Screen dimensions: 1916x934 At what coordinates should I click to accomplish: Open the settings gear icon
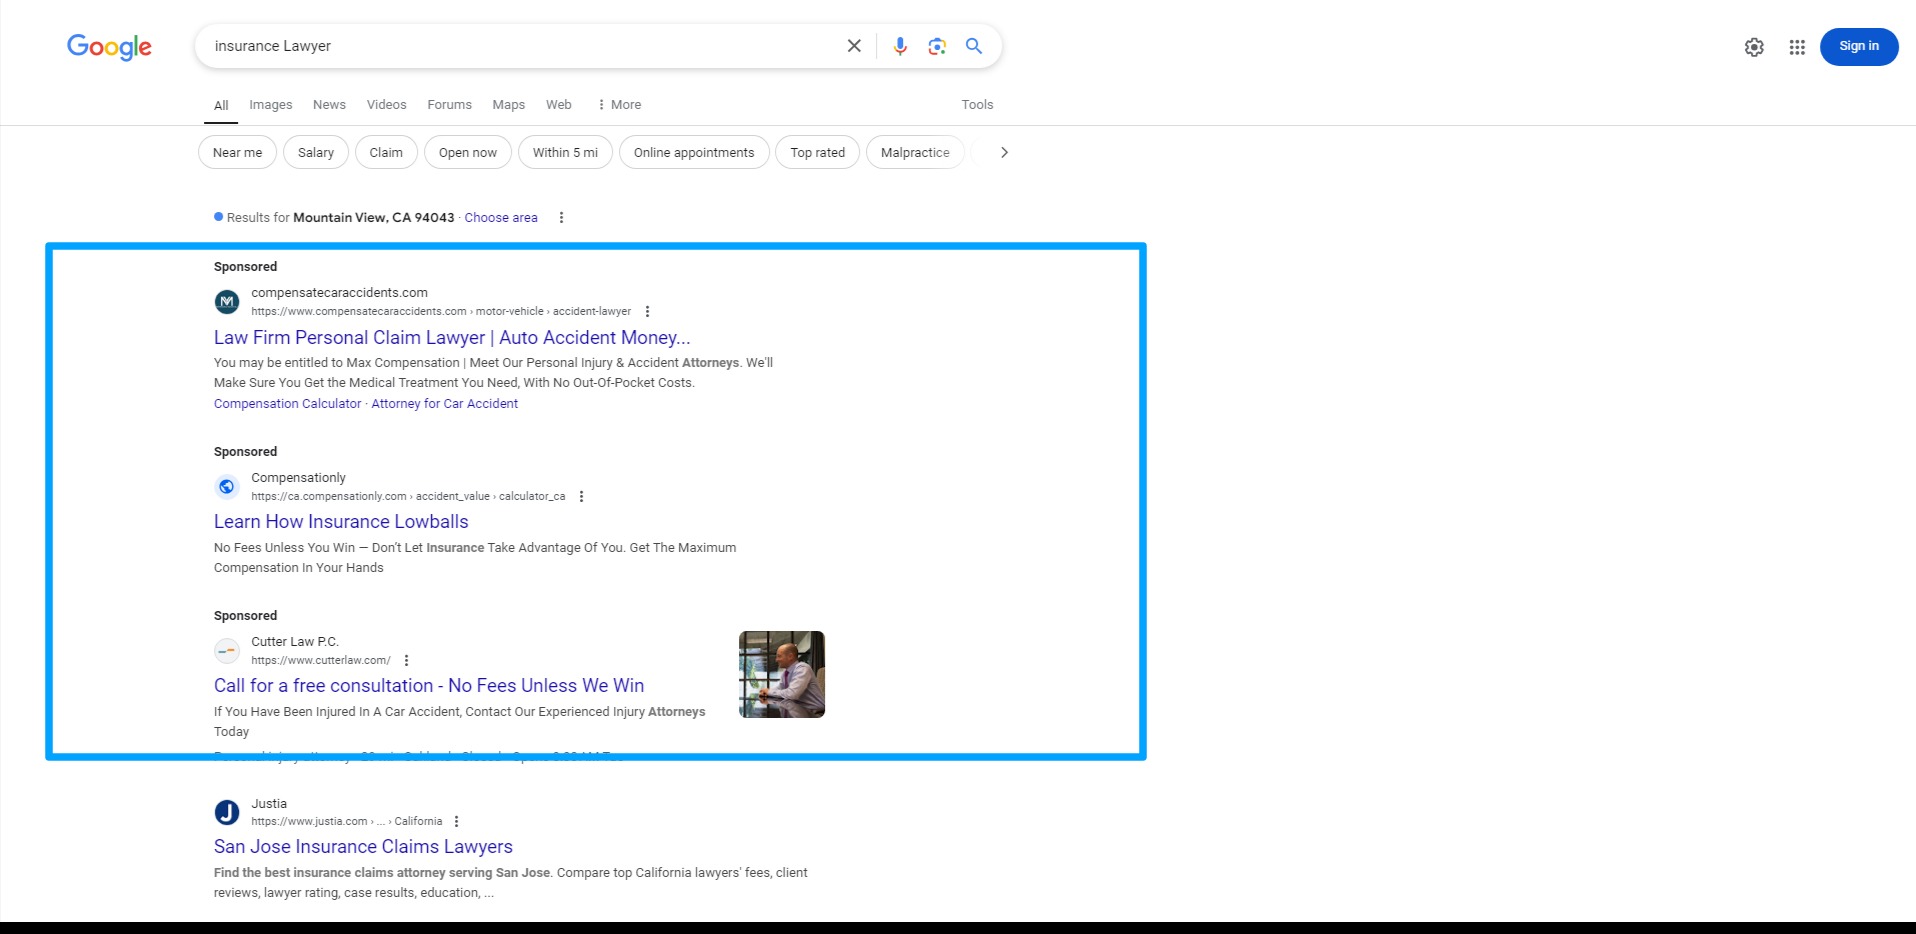pyautogui.click(x=1754, y=47)
